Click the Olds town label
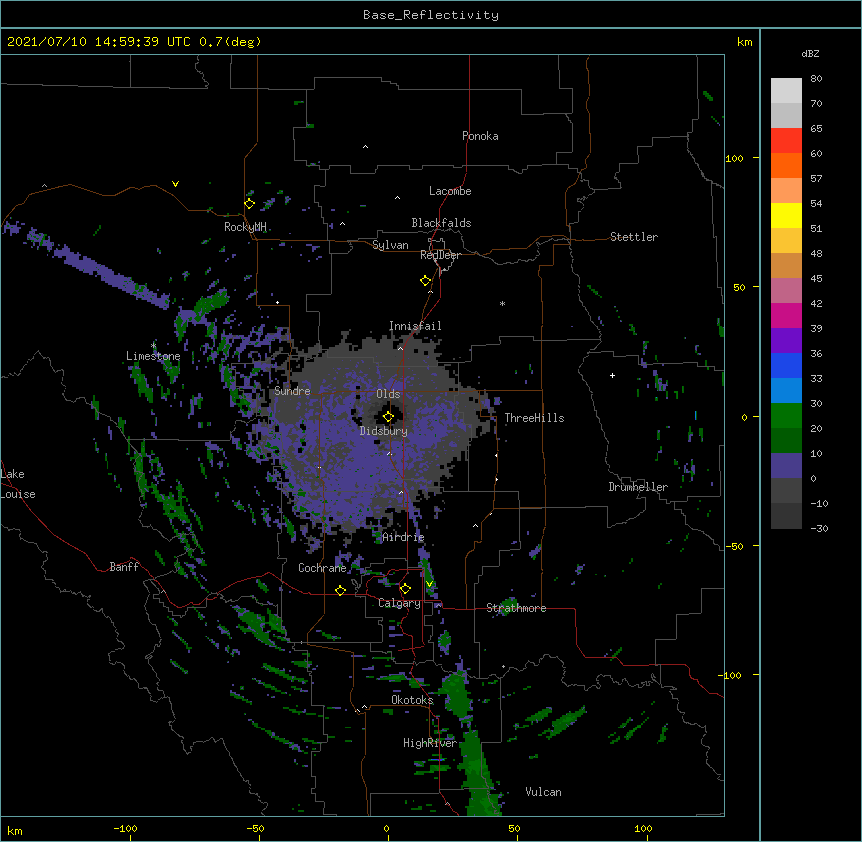The image size is (862, 842). [x=388, y=394]
